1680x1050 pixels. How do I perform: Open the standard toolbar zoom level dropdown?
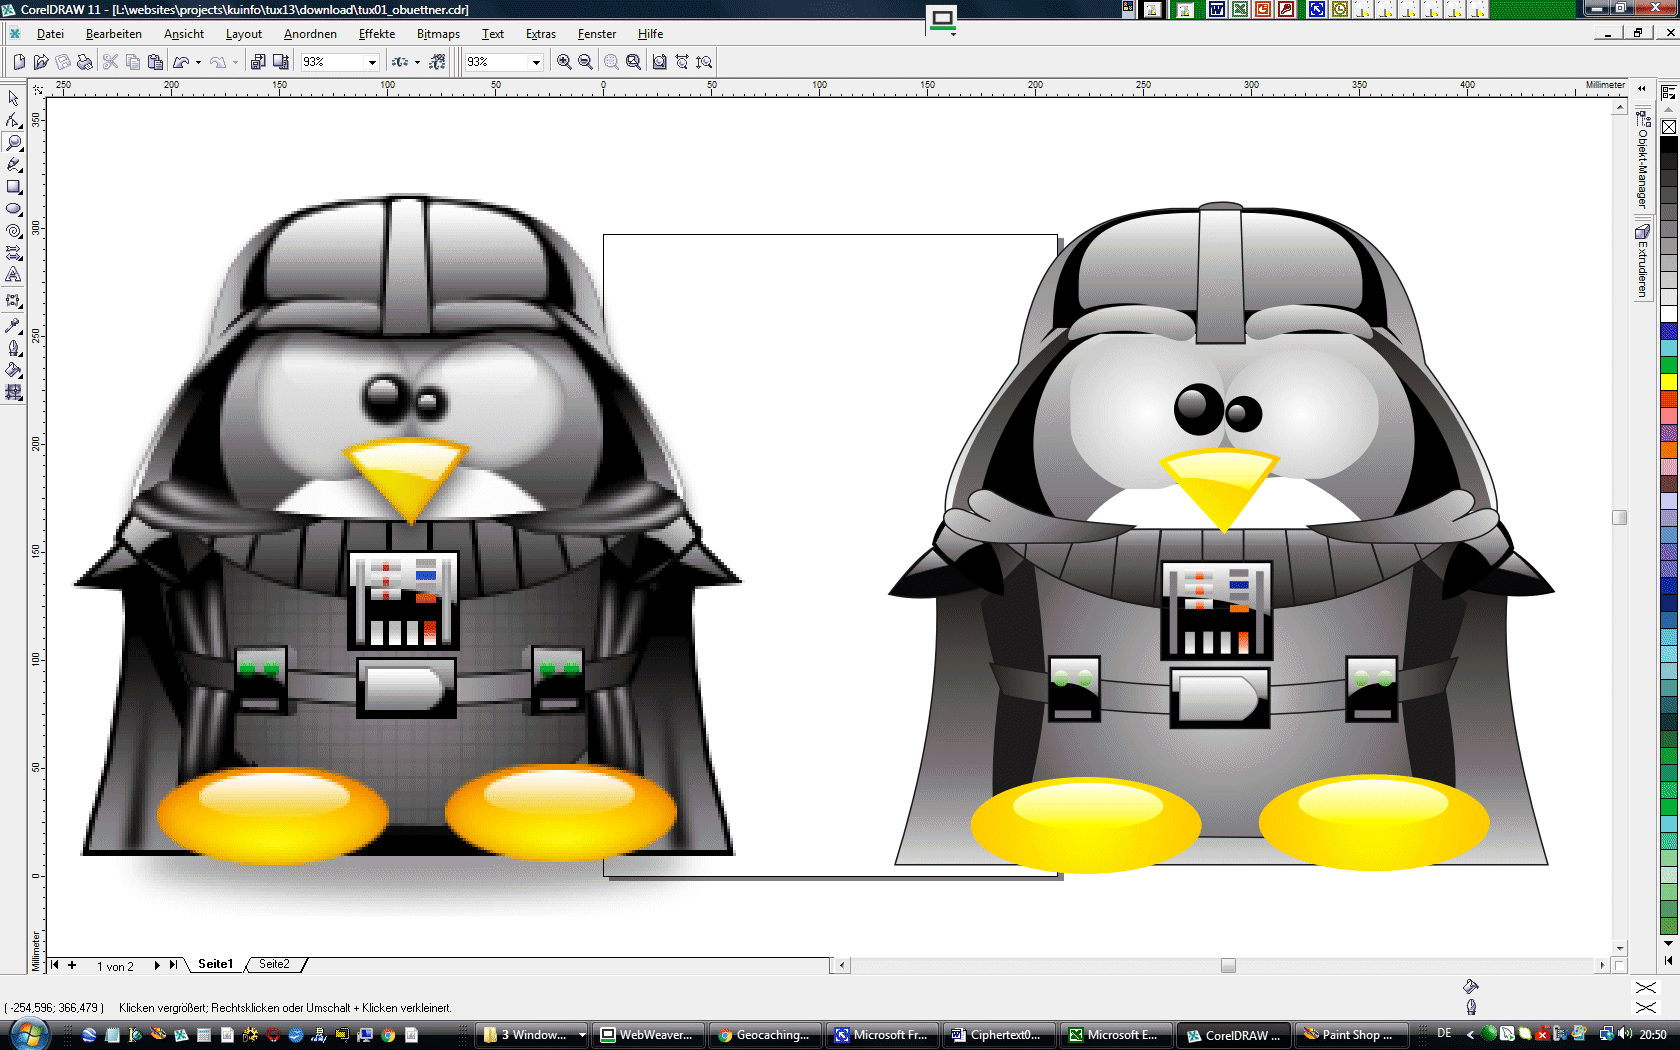pyautogui.click(x=372, y=62)
